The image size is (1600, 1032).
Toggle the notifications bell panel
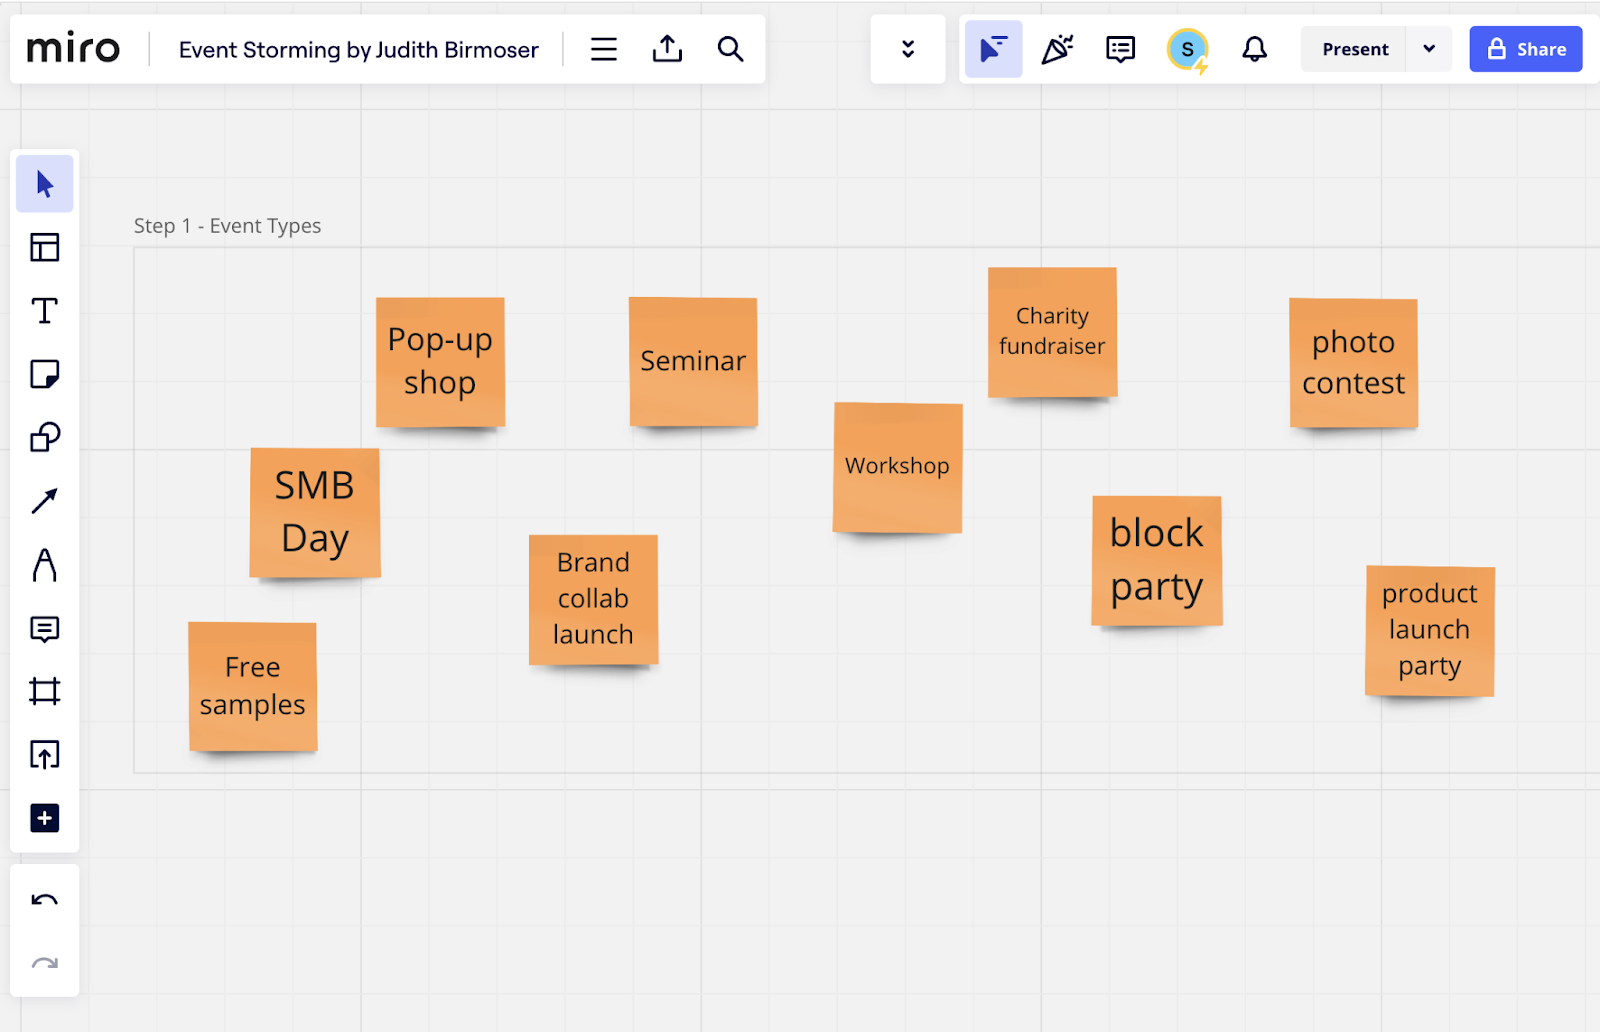[1253, 48]
